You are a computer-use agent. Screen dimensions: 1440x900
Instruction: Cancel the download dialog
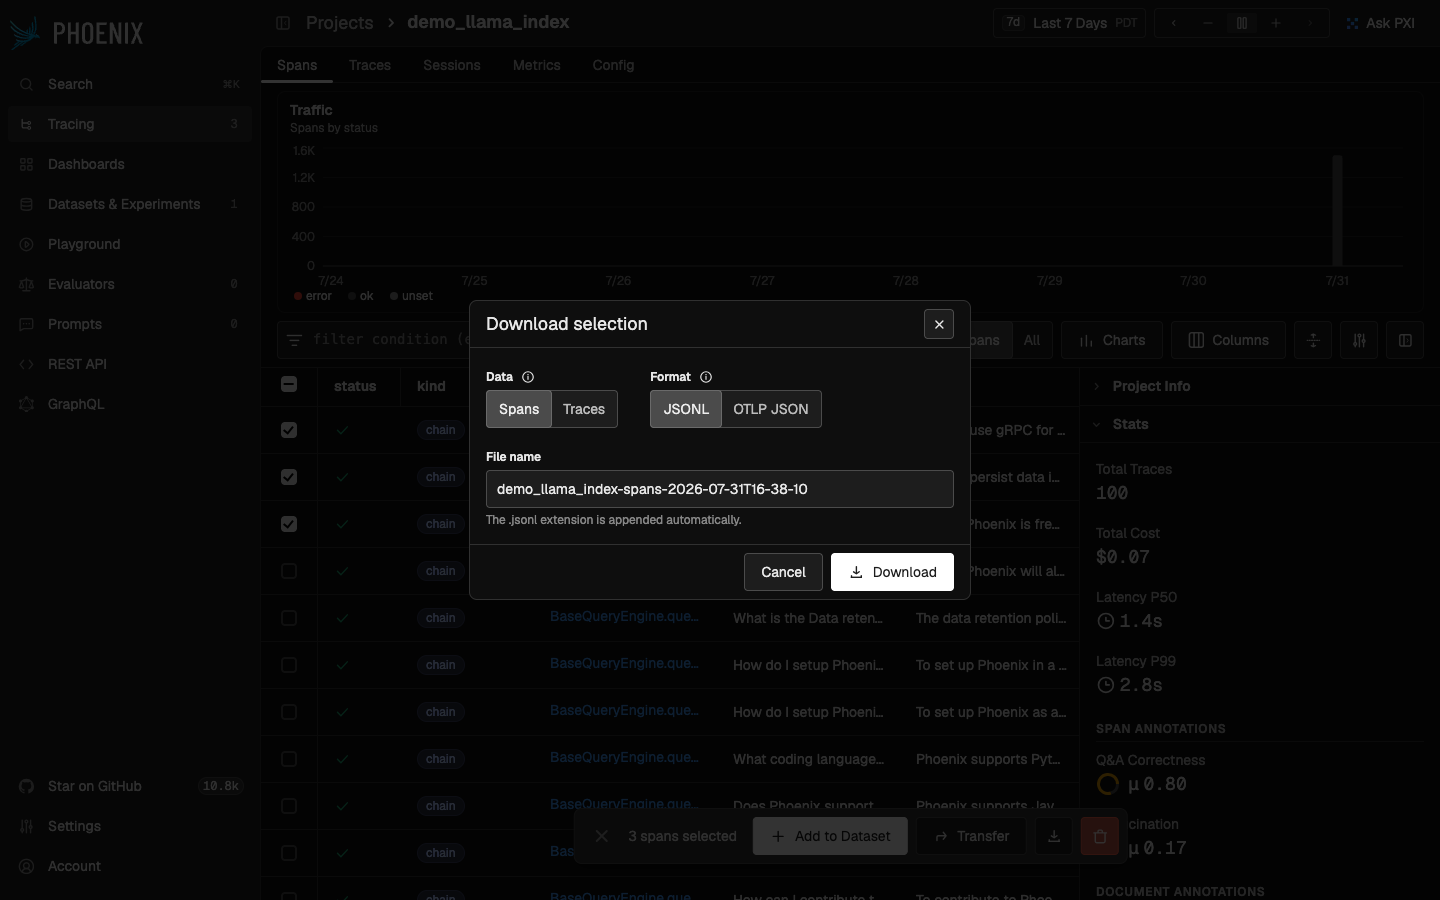tap(783, 572)
